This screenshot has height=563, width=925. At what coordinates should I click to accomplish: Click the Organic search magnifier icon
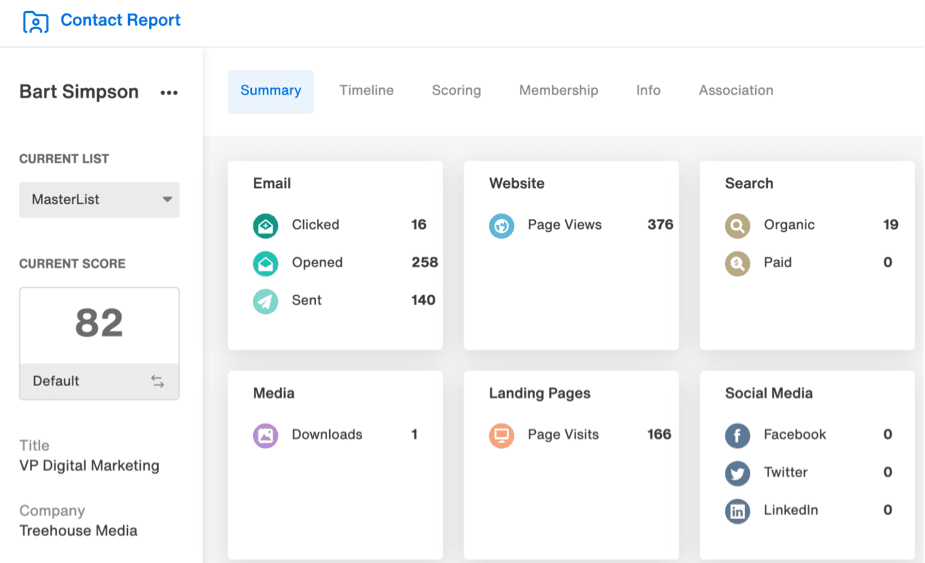pyautogui.click(x=737, y=225)
